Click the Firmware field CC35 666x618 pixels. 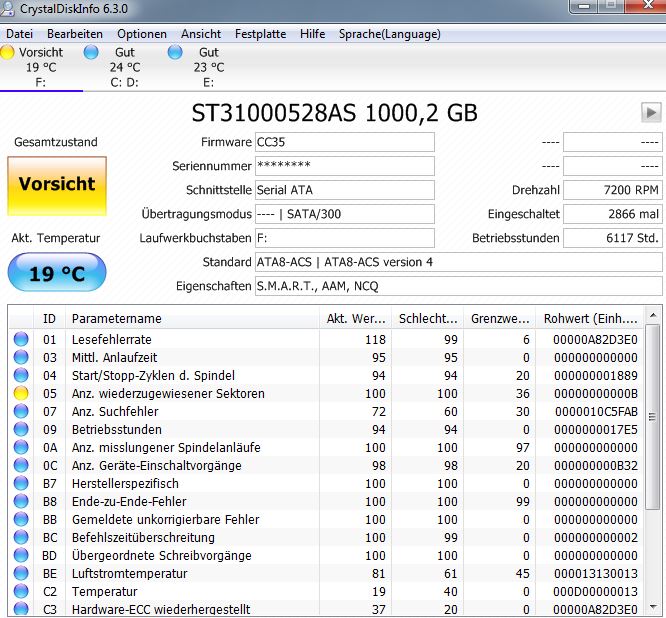344,142
